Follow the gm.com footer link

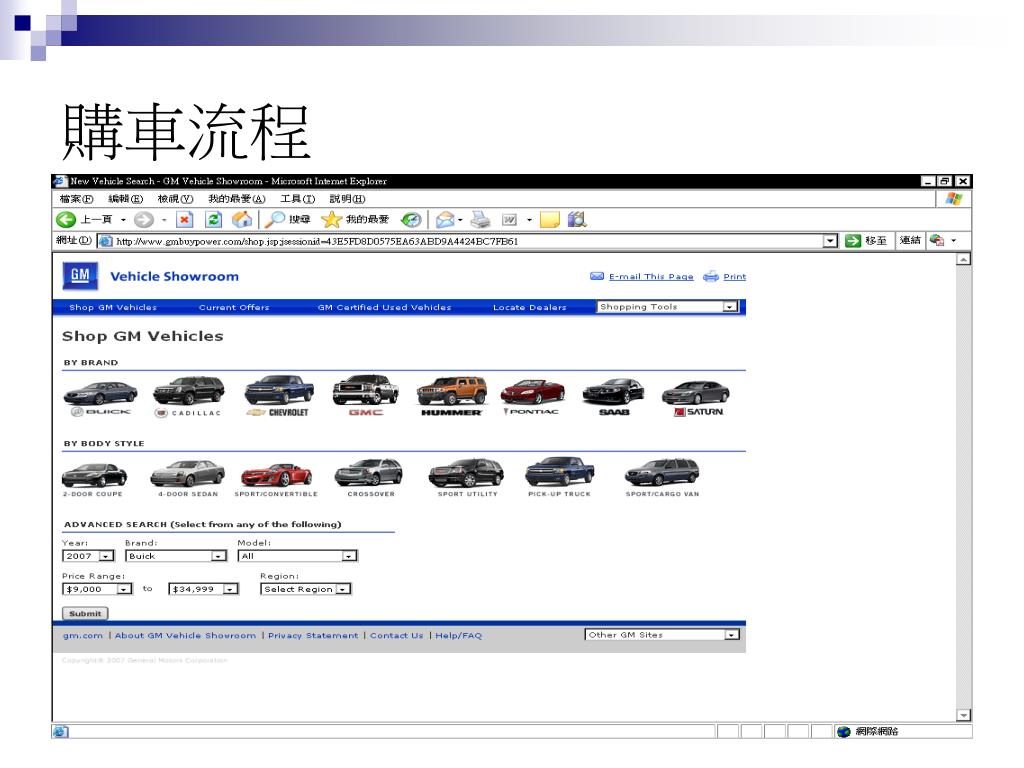[83, 635]
